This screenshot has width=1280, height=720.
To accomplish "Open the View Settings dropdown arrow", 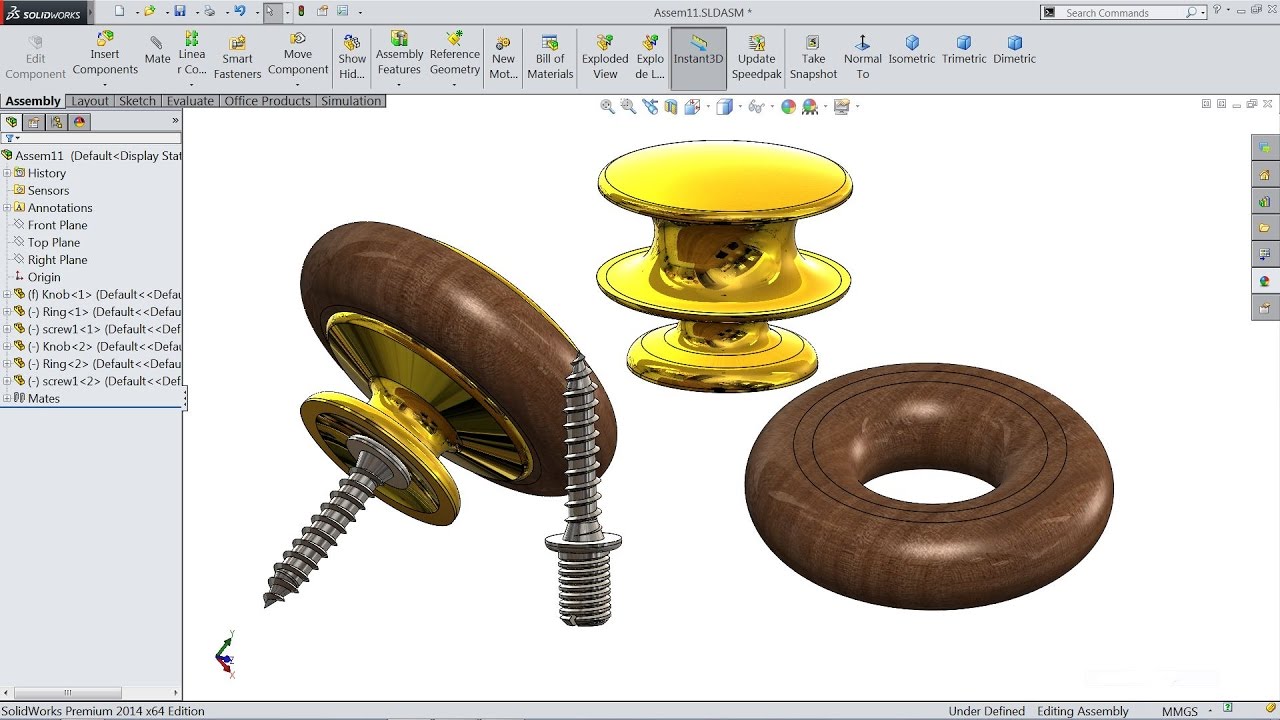I will pos(857,106).
